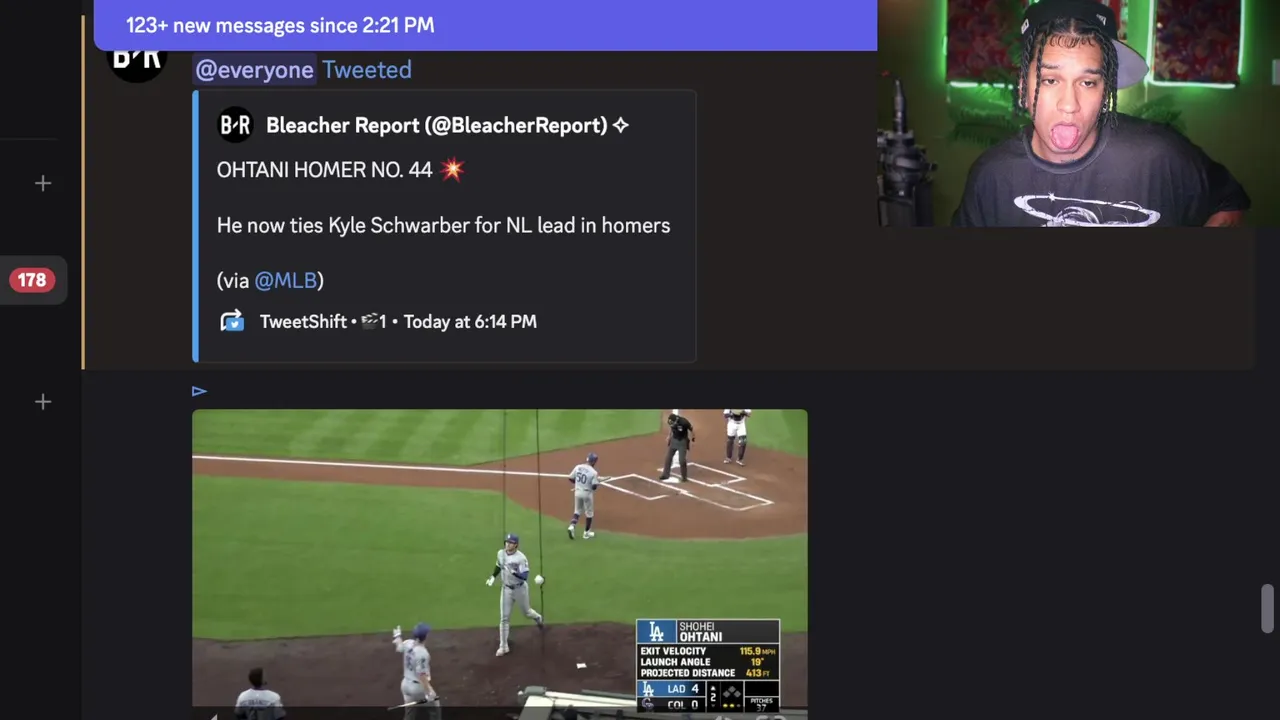This screenshot has width=1280, height=720.
Task: Click the @everyone mention
Action: tap(254, 69)
